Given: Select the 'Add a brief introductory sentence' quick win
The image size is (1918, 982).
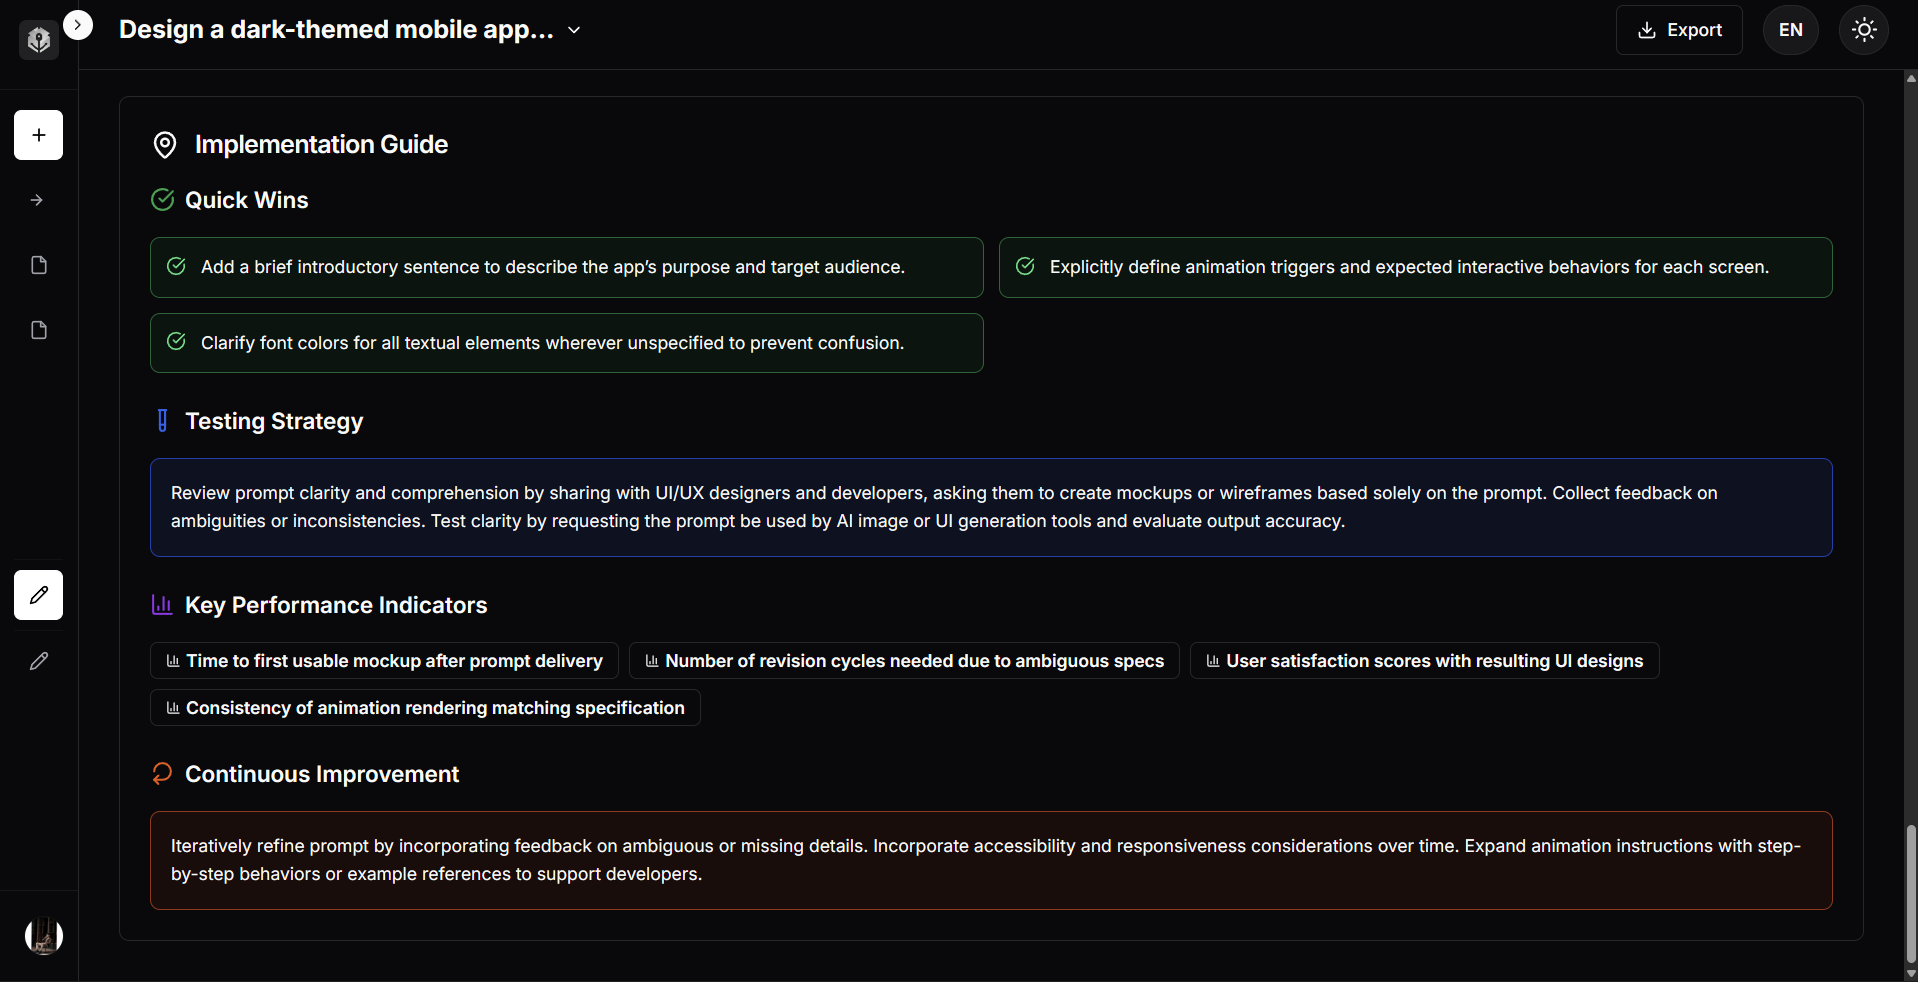Looking at the screenshot, I should tap(566, 267).
